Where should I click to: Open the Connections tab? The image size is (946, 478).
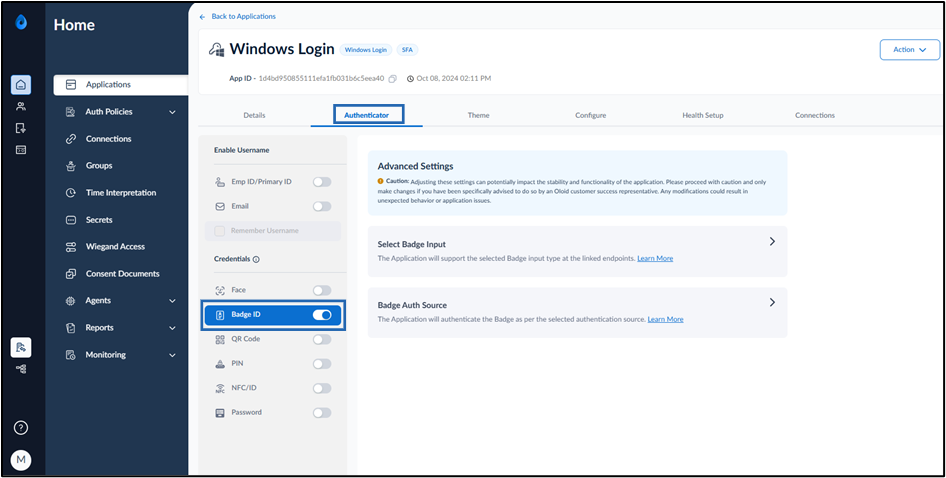(x=815, y=115)
